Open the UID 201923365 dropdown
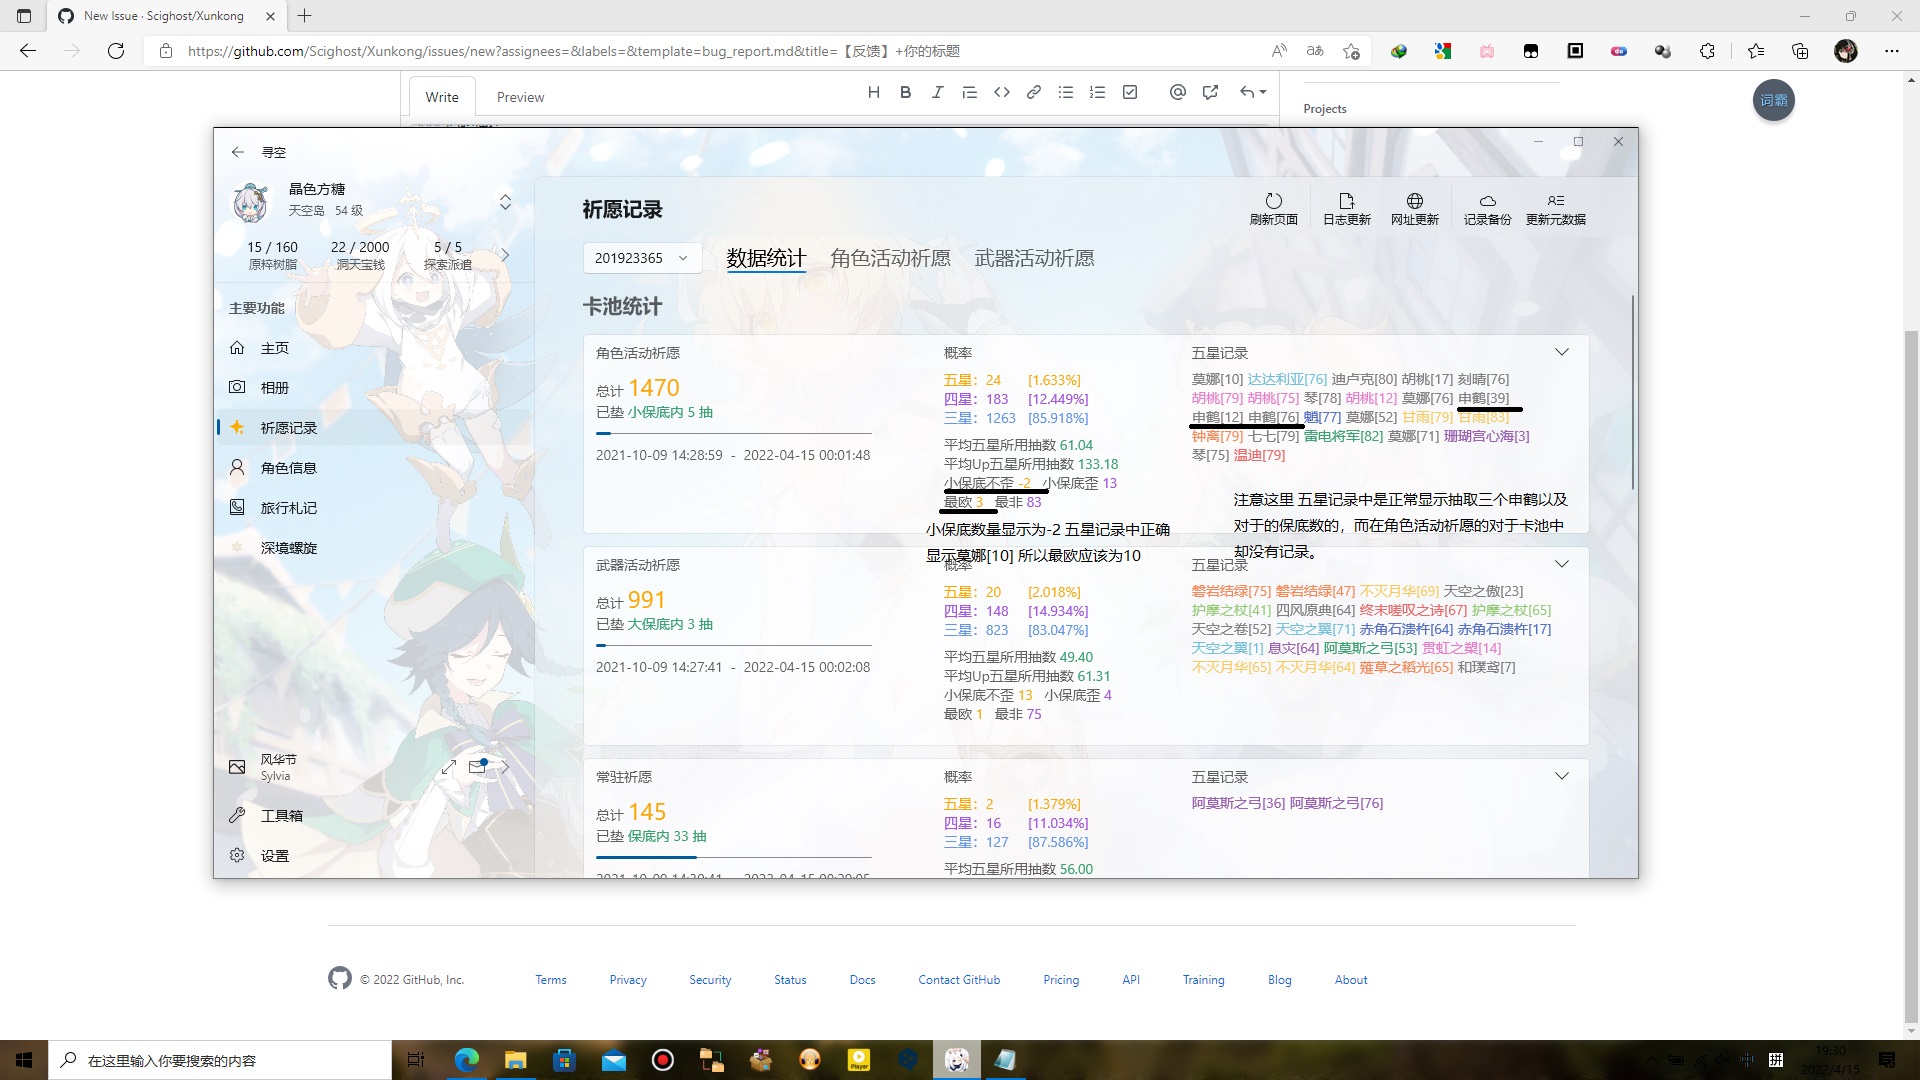The width and height of the screenshot is (1920, 1080). click(x=642, y=257)
